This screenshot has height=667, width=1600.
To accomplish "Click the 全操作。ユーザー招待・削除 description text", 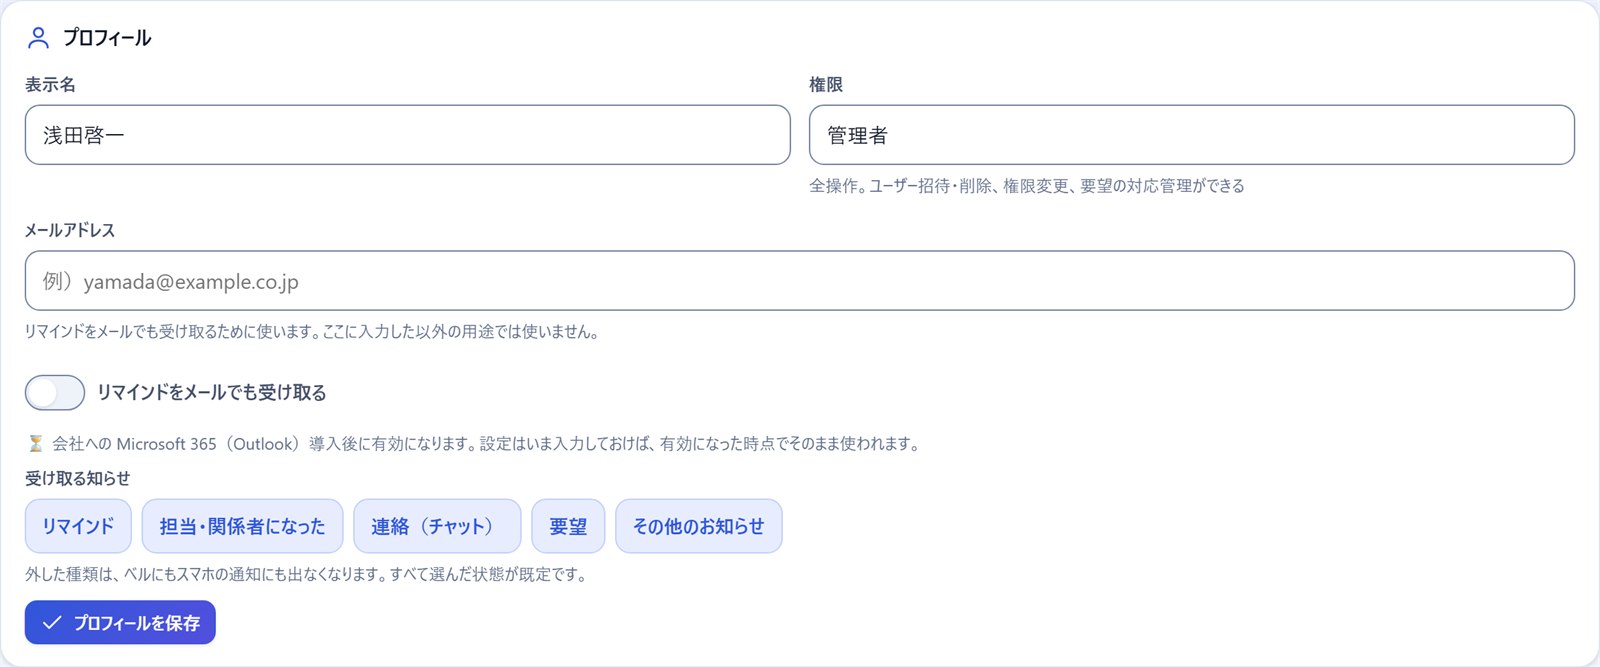I will [x=1027, y=186].
